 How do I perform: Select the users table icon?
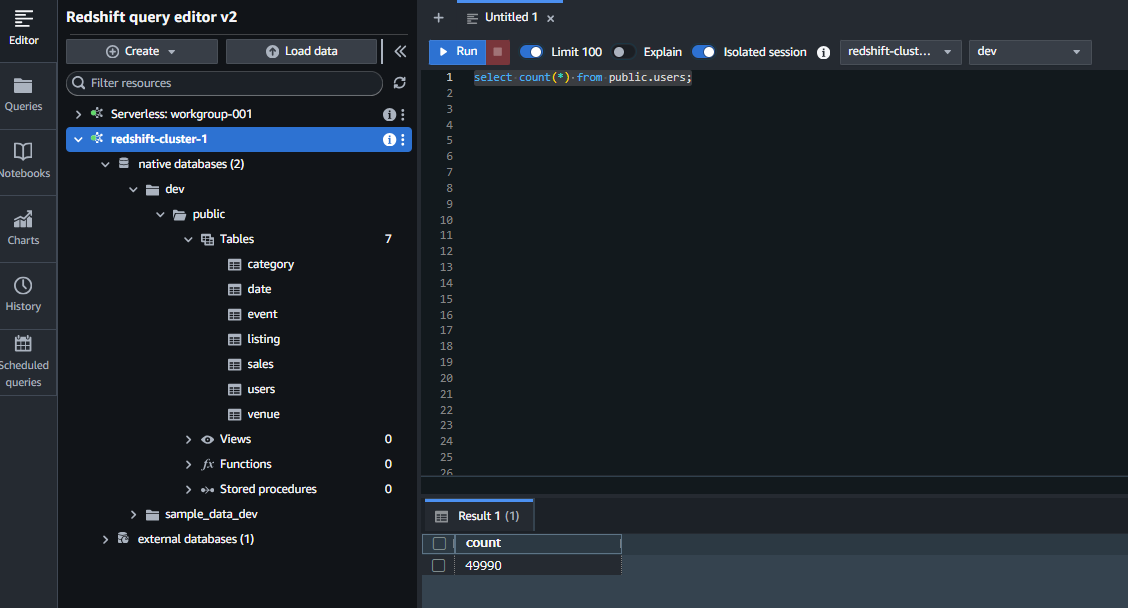(235, 389)
